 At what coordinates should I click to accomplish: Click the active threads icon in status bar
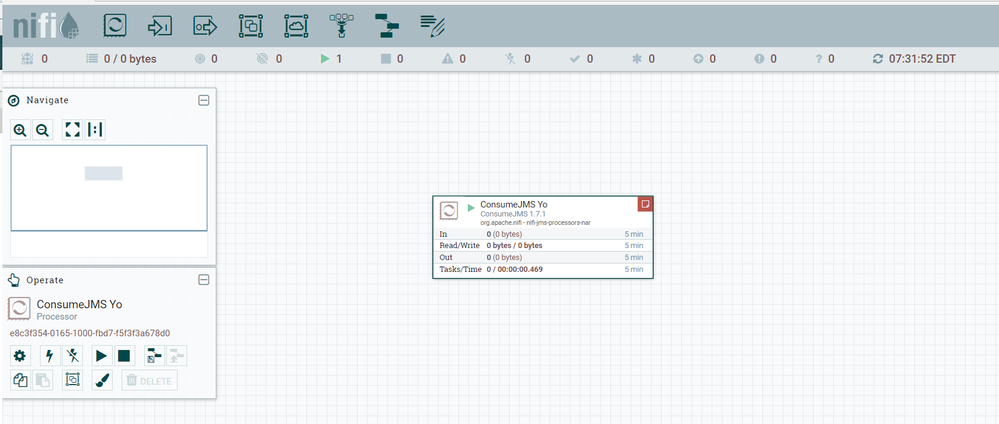(27, 59)
